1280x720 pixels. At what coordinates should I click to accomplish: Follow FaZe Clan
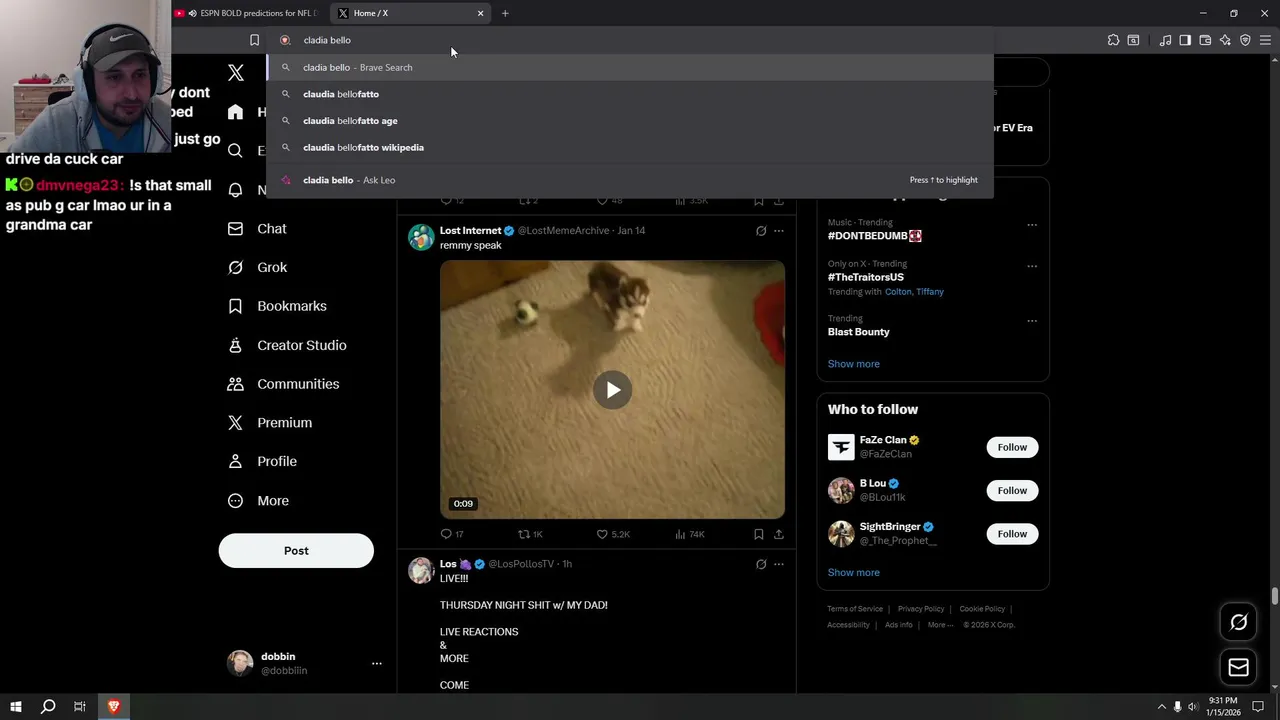[x=1012, y=447]
